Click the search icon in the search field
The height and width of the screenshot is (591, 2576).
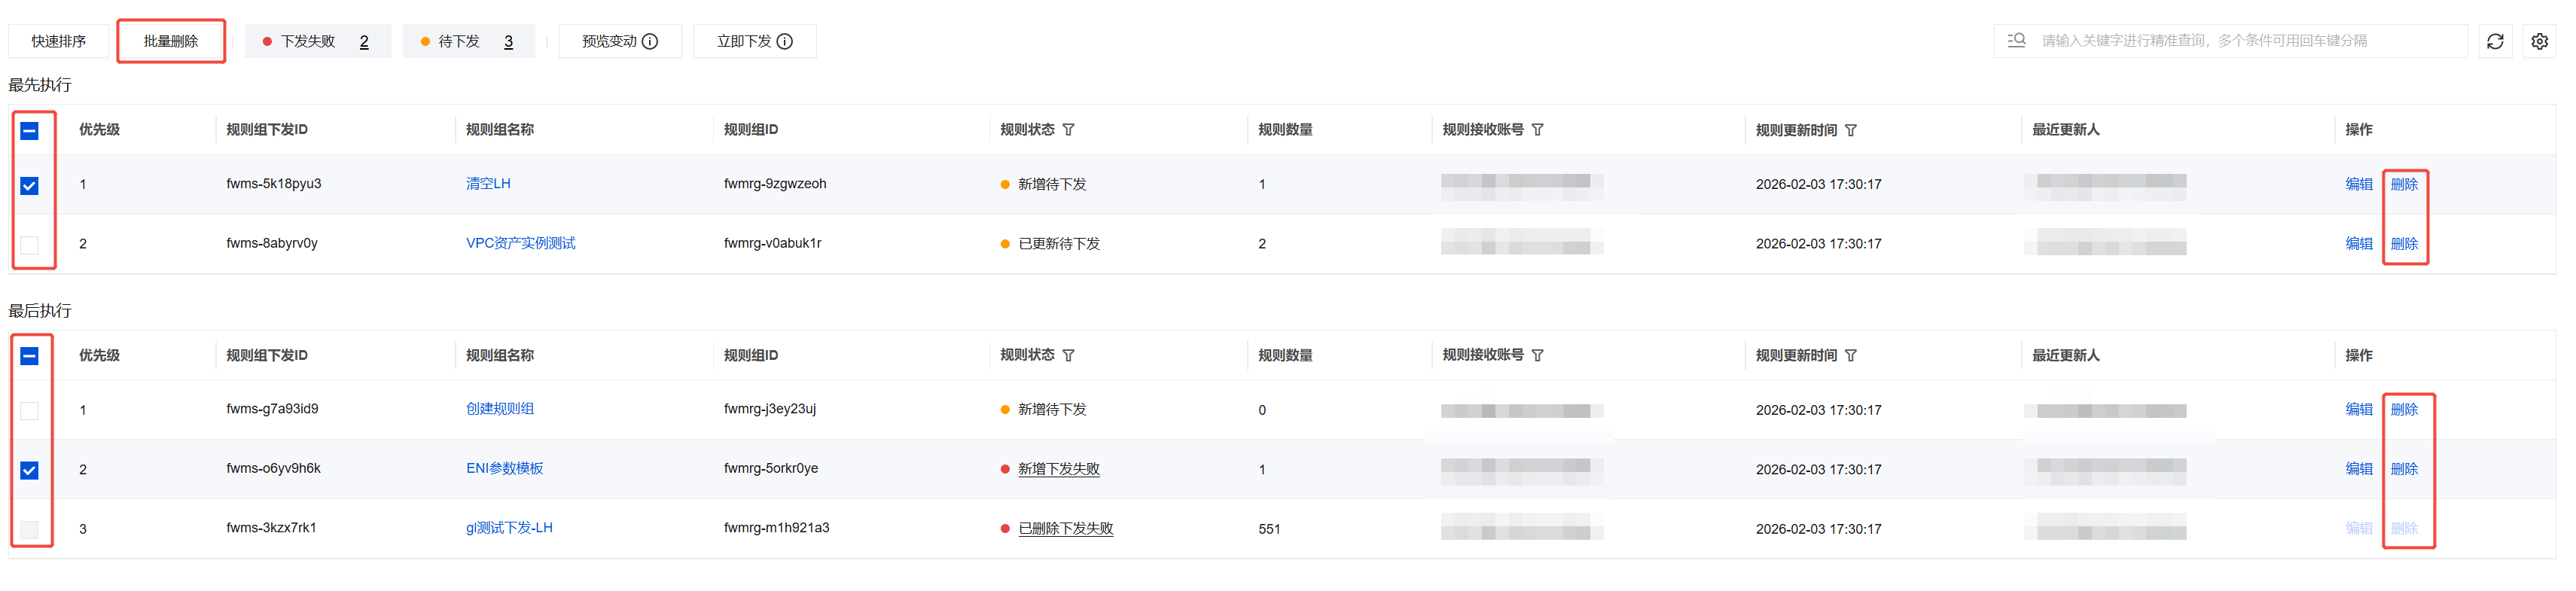coord(2016,41)
